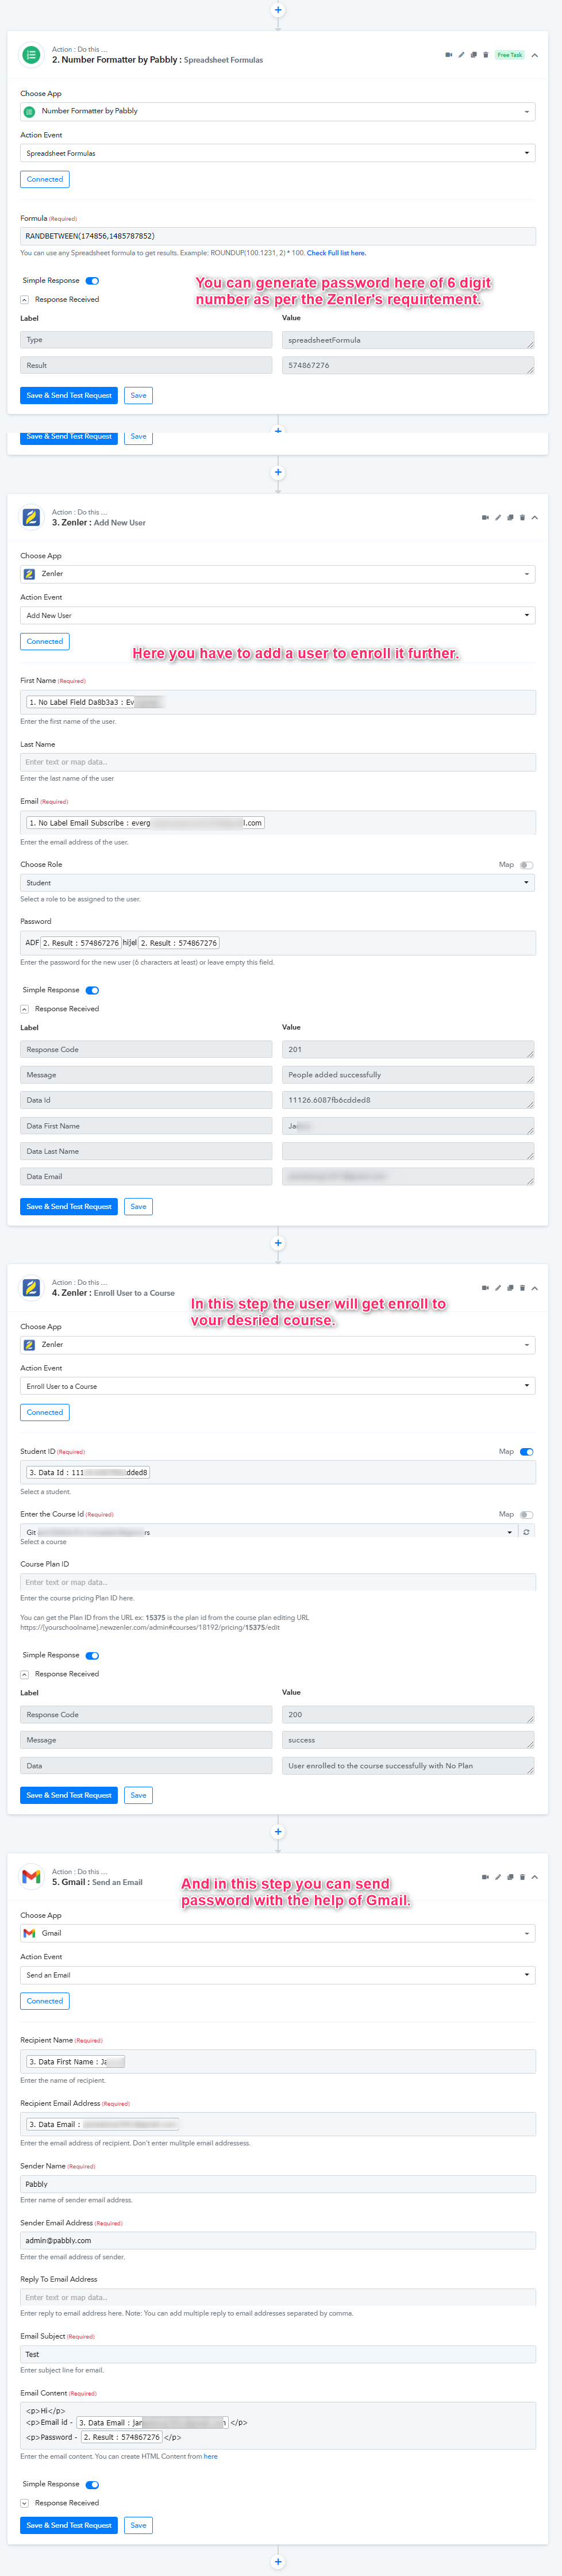562x2576 pixels.
Task: Click the pencil rename icon on step 2
Action: [461, 55]
